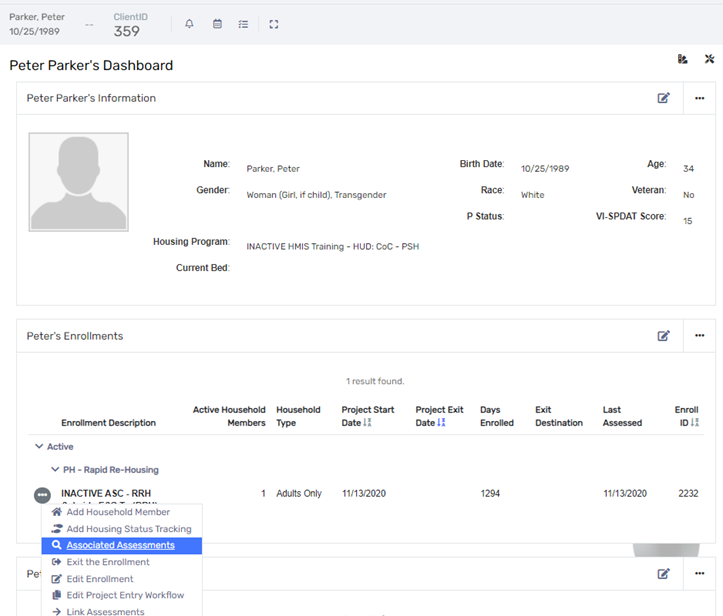Toggle the fullscreen expand icon

coord(274,24)
